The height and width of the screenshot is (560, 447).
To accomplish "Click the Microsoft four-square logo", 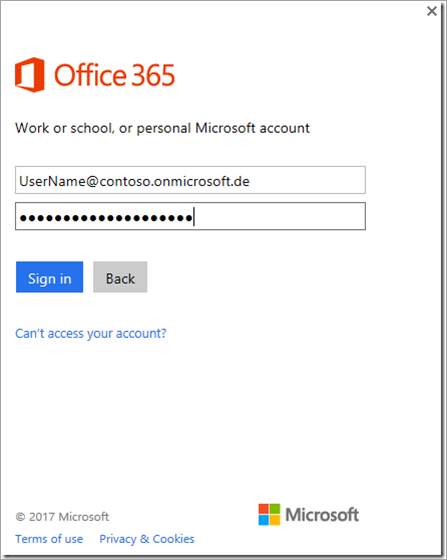I will 269,514.
